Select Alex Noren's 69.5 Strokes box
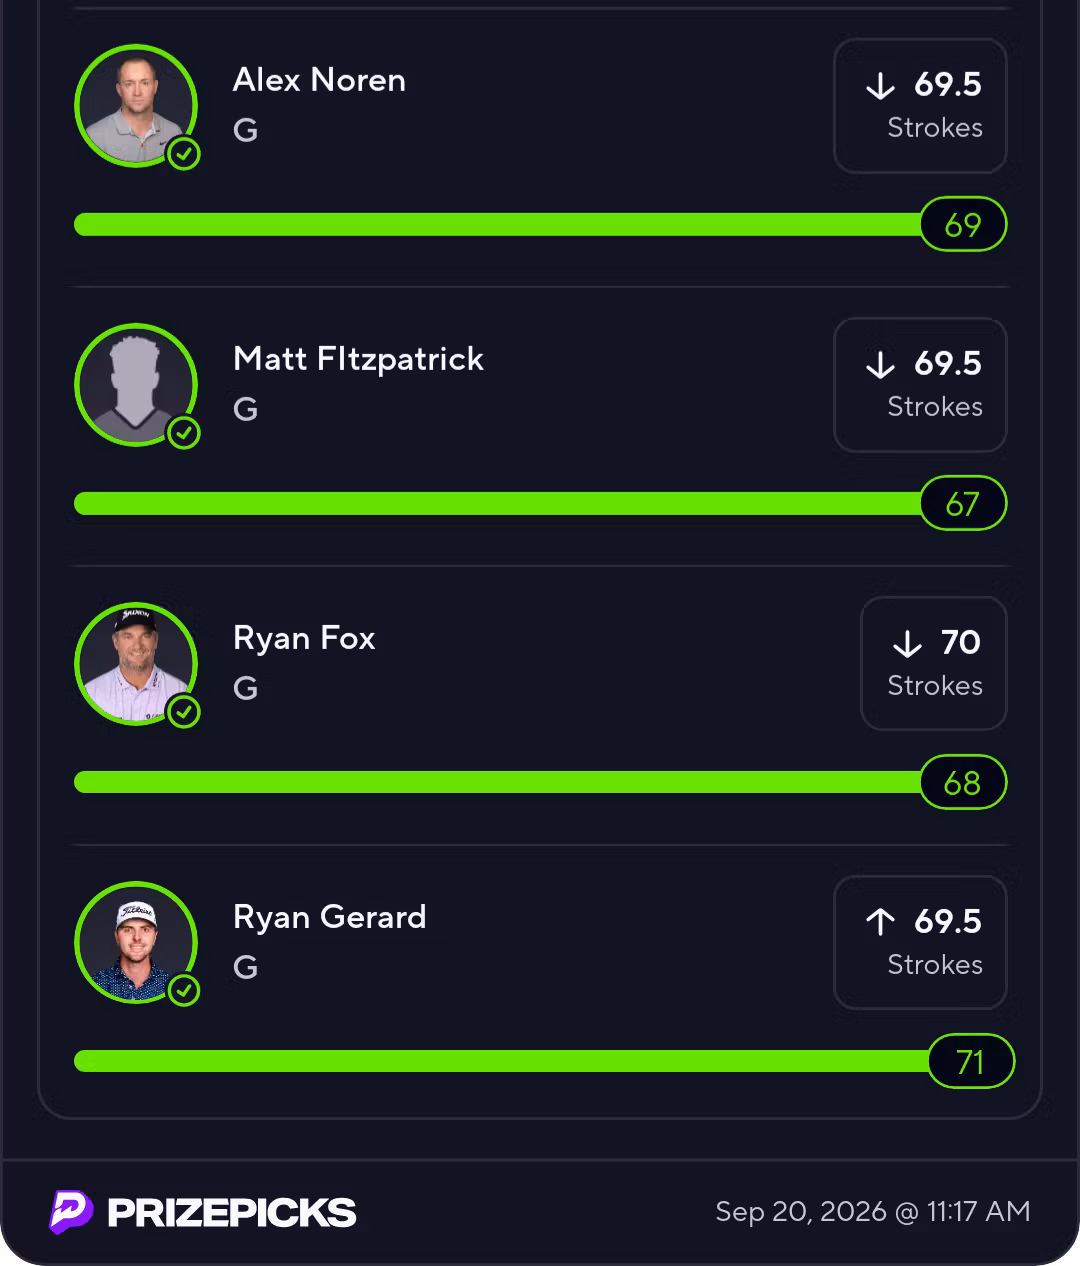Viewport: 1080px width, 1266px height. tap(920, 106)
